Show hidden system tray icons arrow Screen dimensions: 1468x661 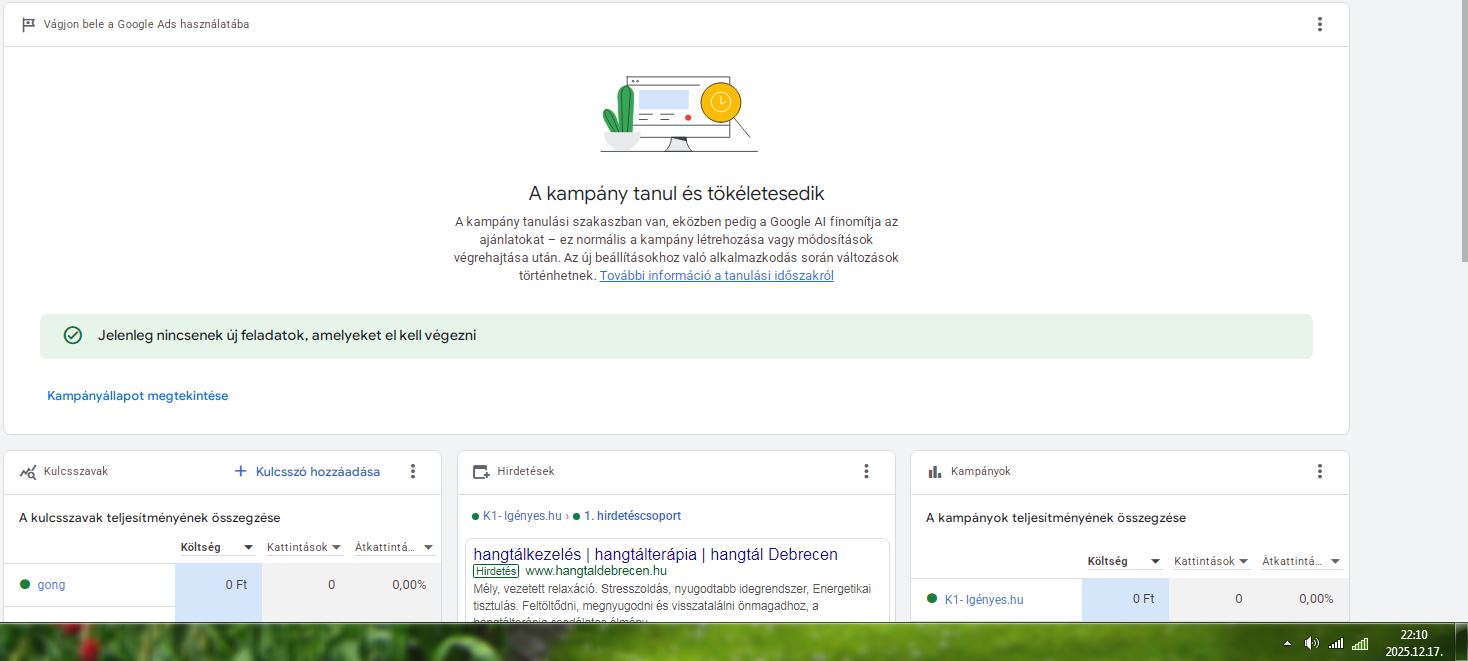(1287, 643)
